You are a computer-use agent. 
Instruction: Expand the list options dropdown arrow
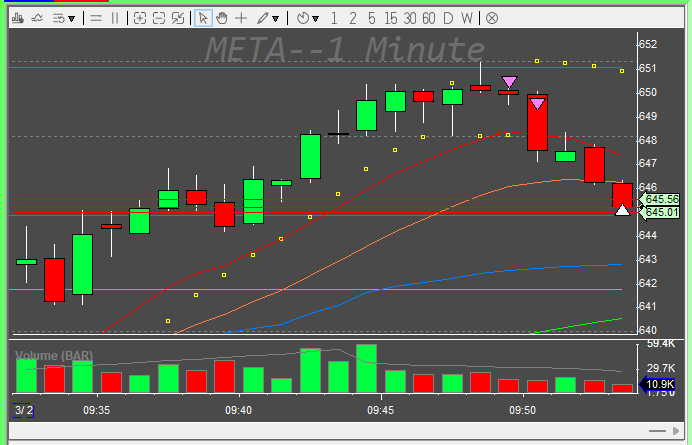71,19
